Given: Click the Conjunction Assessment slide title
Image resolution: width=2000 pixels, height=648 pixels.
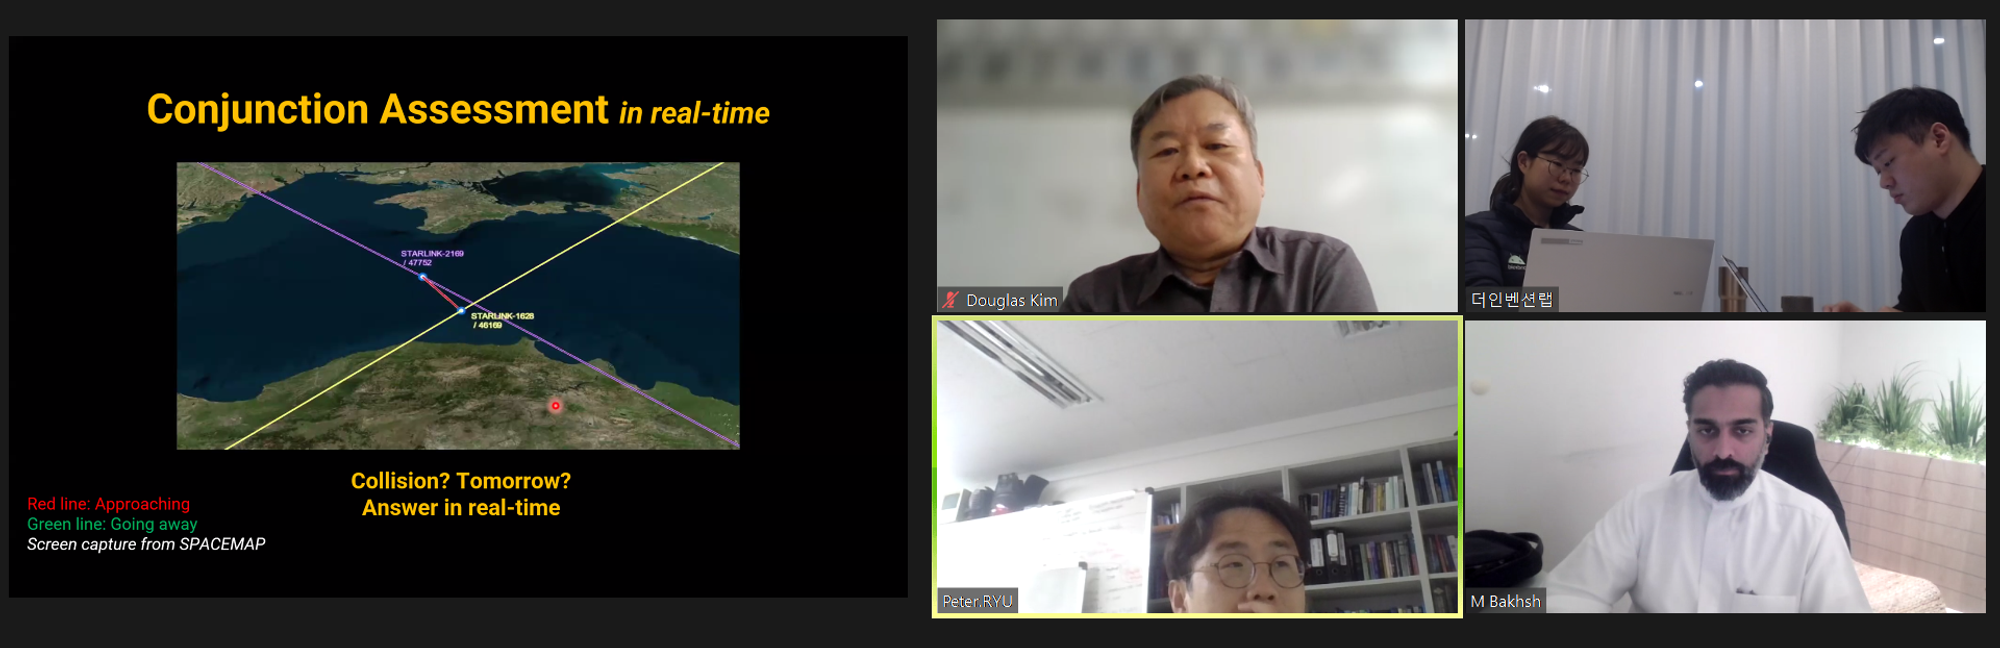Looking at the screenshot, I should pyautogui.click(x=377, y=110).
